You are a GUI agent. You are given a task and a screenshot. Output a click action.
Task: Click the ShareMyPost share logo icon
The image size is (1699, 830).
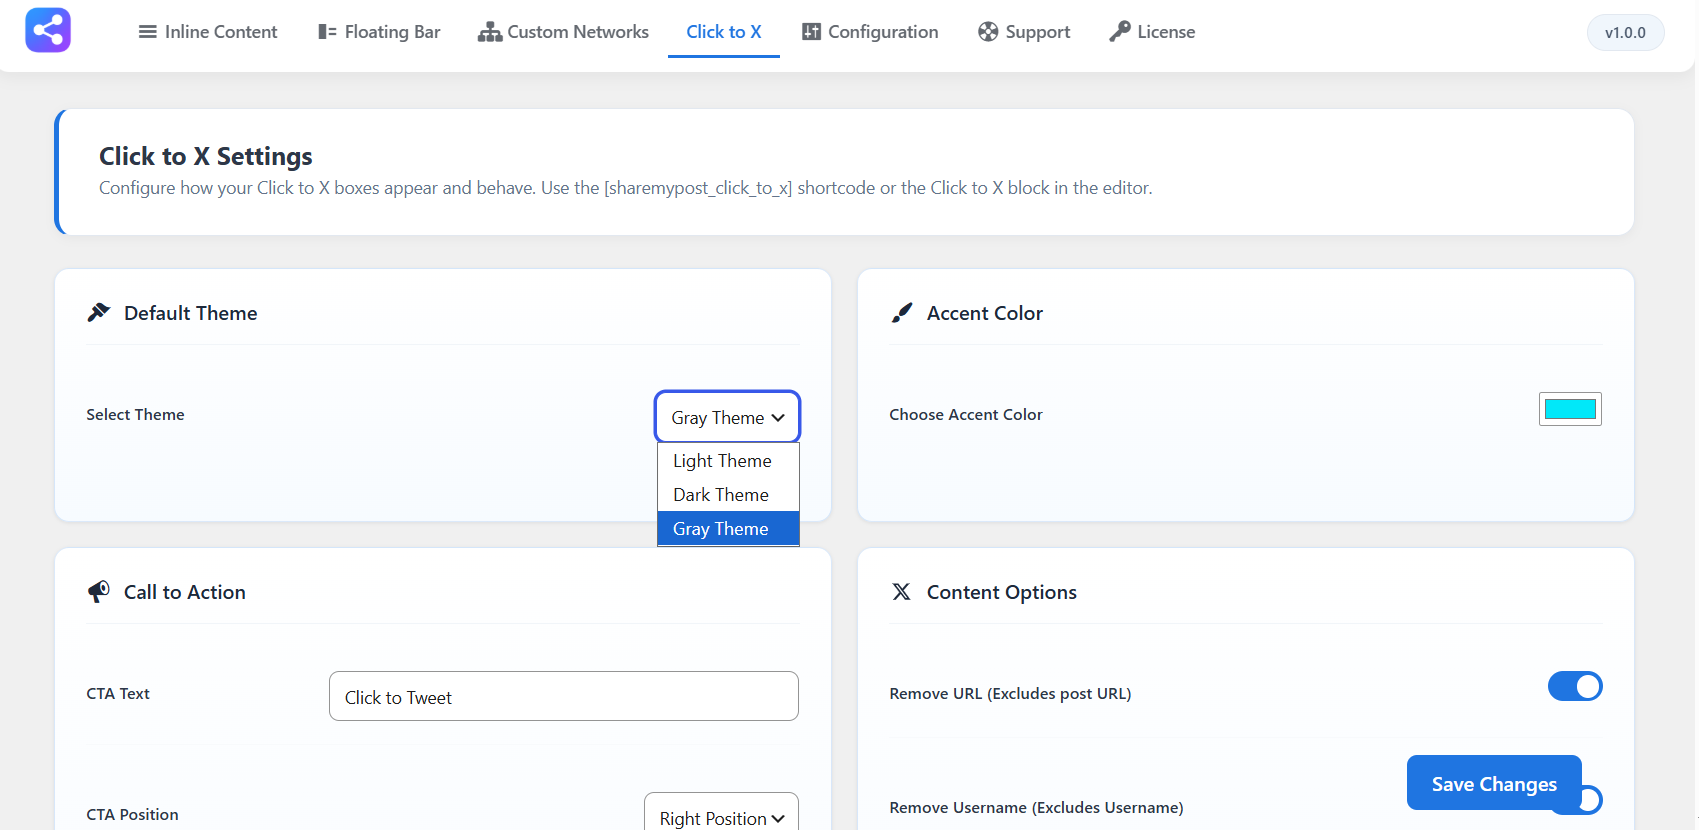pyautogui.click(x=48, y=30)
